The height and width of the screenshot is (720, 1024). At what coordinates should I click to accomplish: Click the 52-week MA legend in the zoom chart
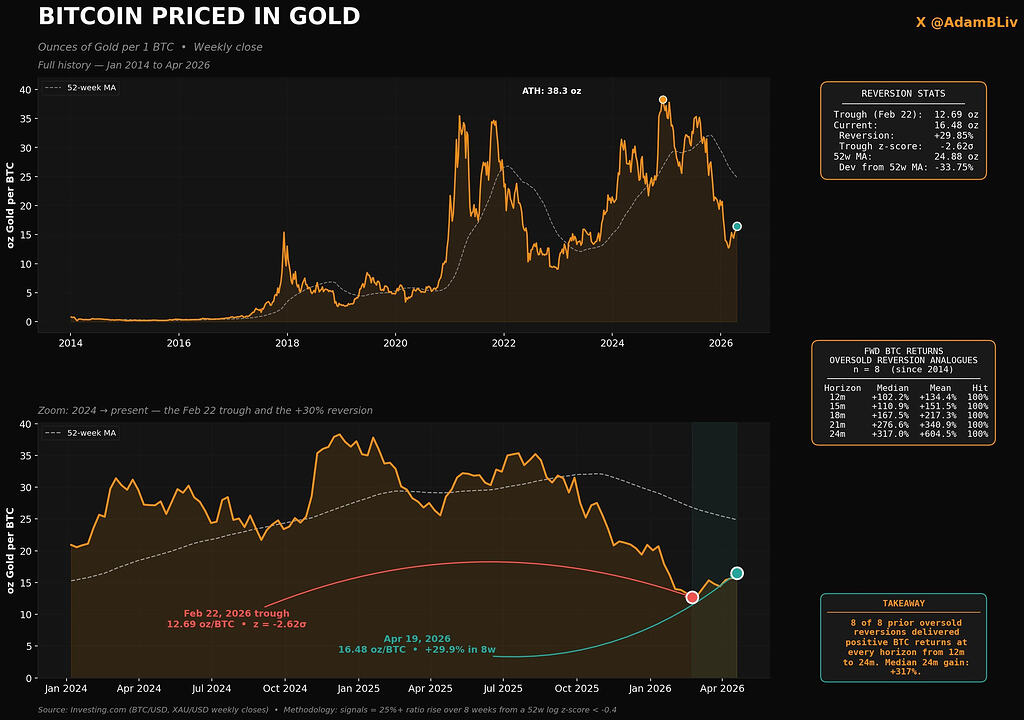(x=81, y=433)
